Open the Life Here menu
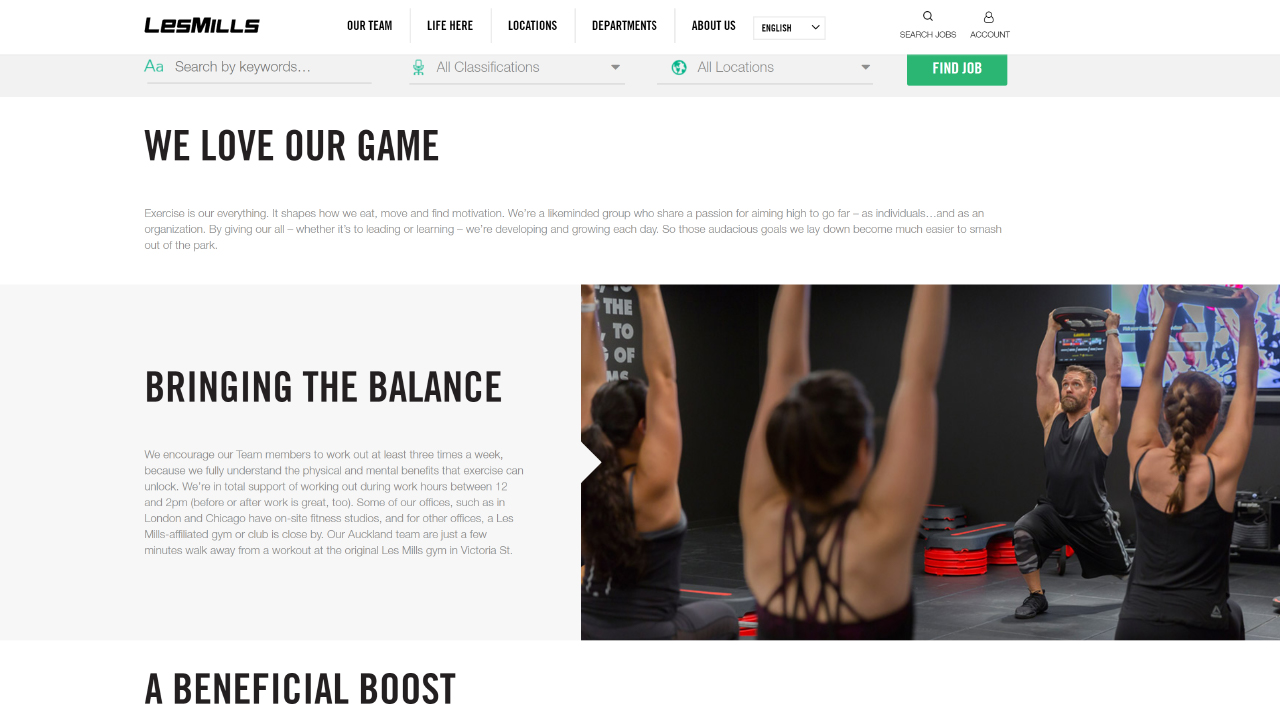 tap(450, 26)
